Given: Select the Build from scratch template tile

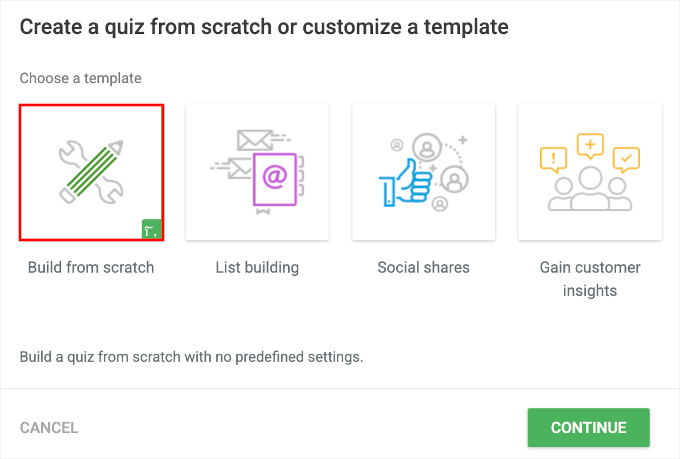Looking at the screenshot, I should pos(91,172).
